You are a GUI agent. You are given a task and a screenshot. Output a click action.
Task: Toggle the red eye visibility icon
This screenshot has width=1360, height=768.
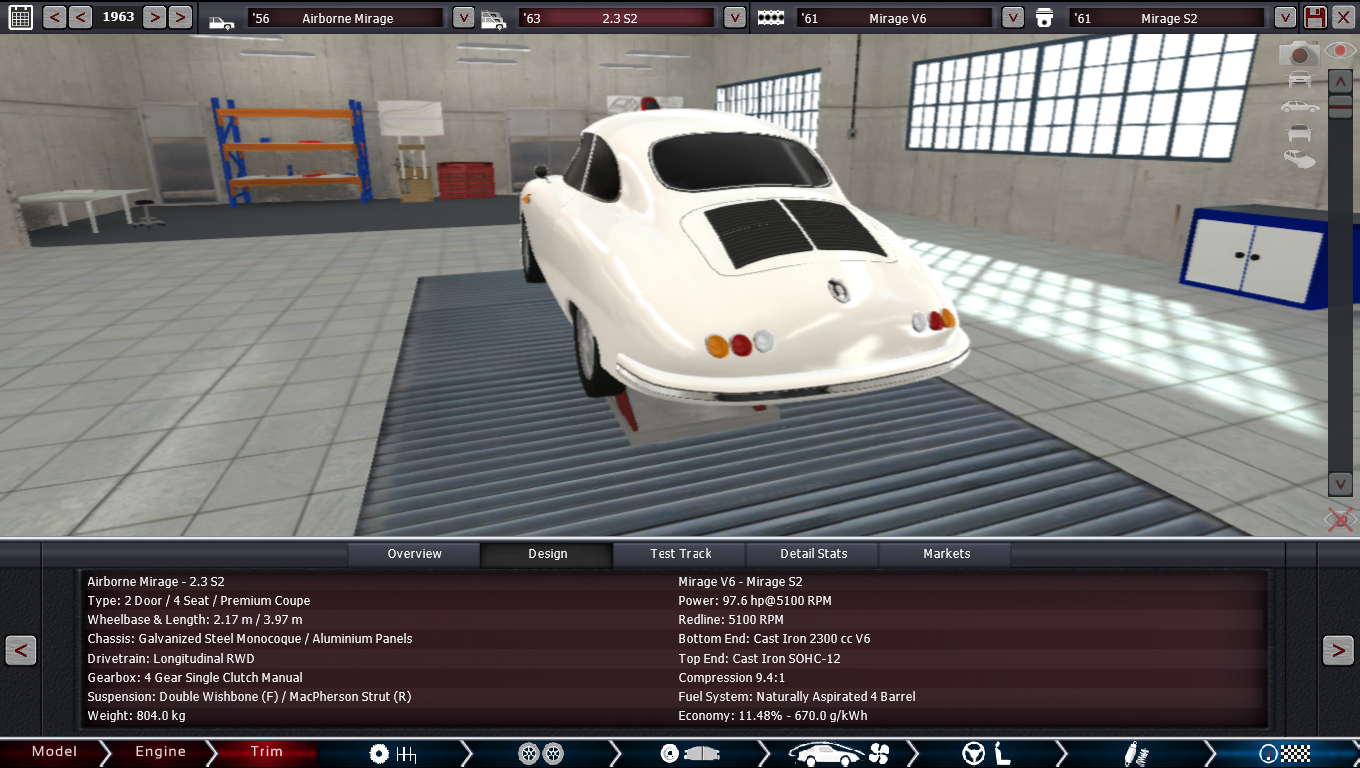(1340, 50)
